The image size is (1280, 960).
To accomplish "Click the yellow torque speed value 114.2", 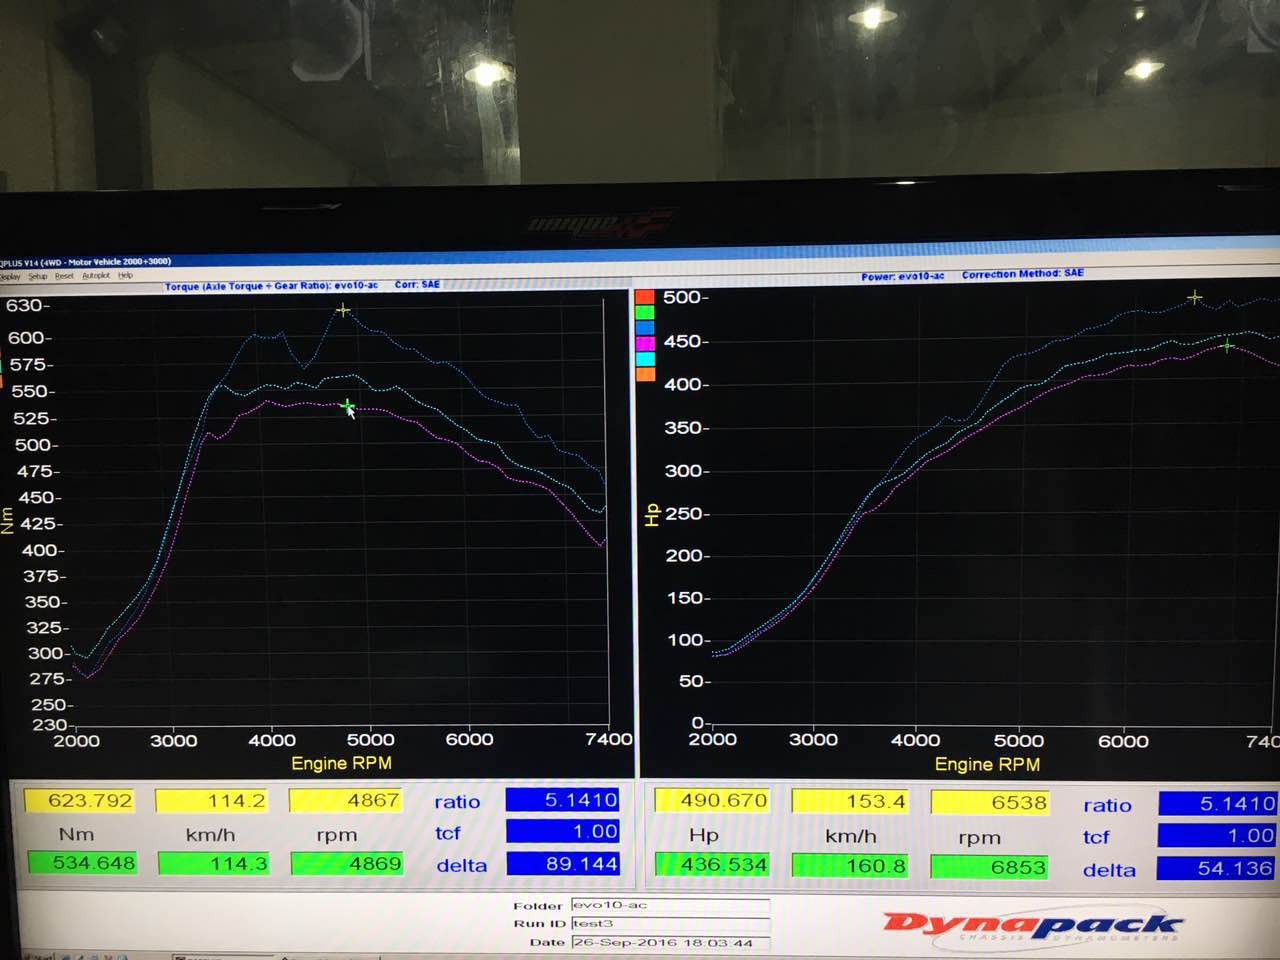I will coord(211,800).
